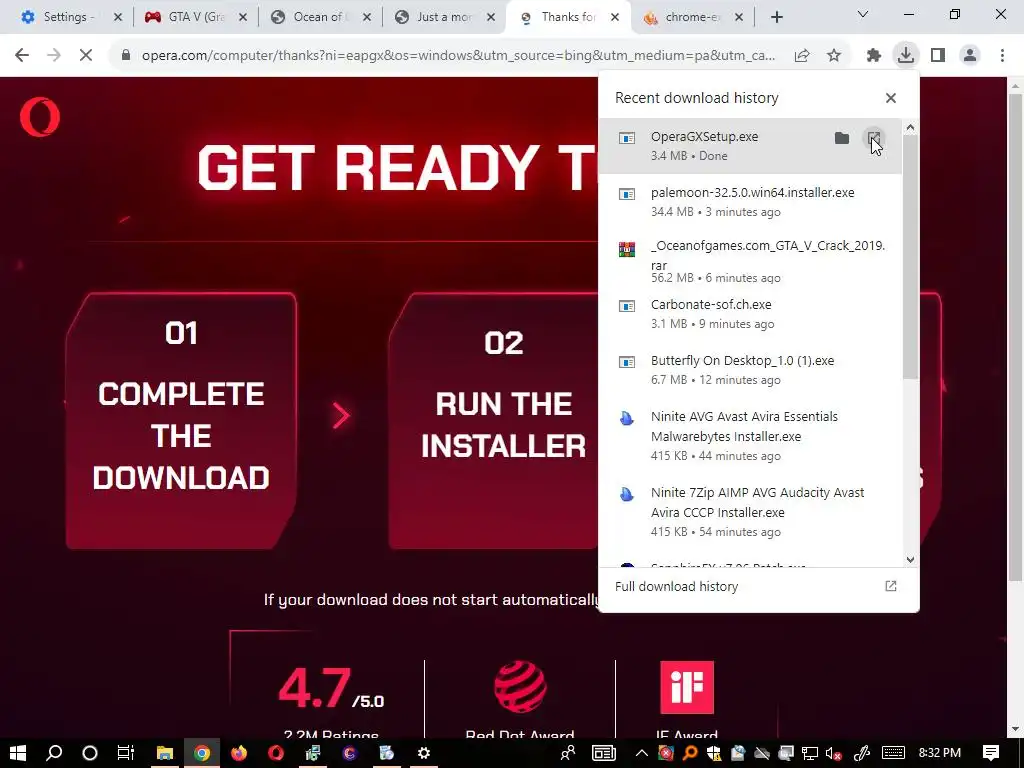Image resolution: width=1024 pixels, height=768 pixels.
Task: Select the _Oceanofgames.com_GTA_V_Crack_2019.rar entry
Action: [750, 261]
